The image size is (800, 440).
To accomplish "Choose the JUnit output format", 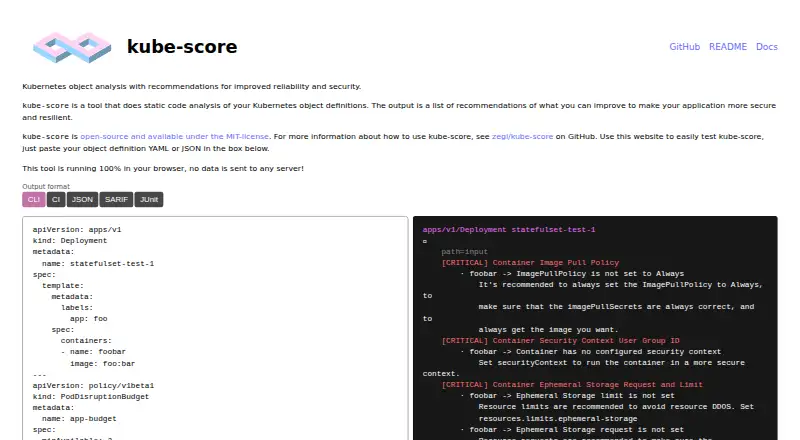I will [x=149, y=200].
